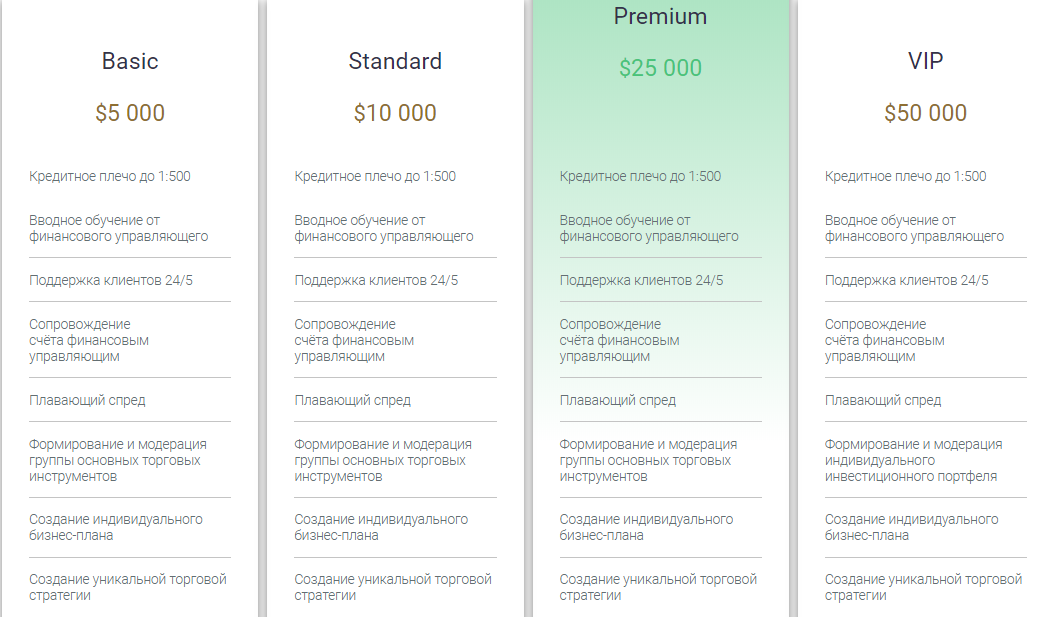Click 'Создание уникальной торговой стратегии' in Standard
Image resolution: width=1061 pixels, height=617 pixels.
tap(393, 587)
